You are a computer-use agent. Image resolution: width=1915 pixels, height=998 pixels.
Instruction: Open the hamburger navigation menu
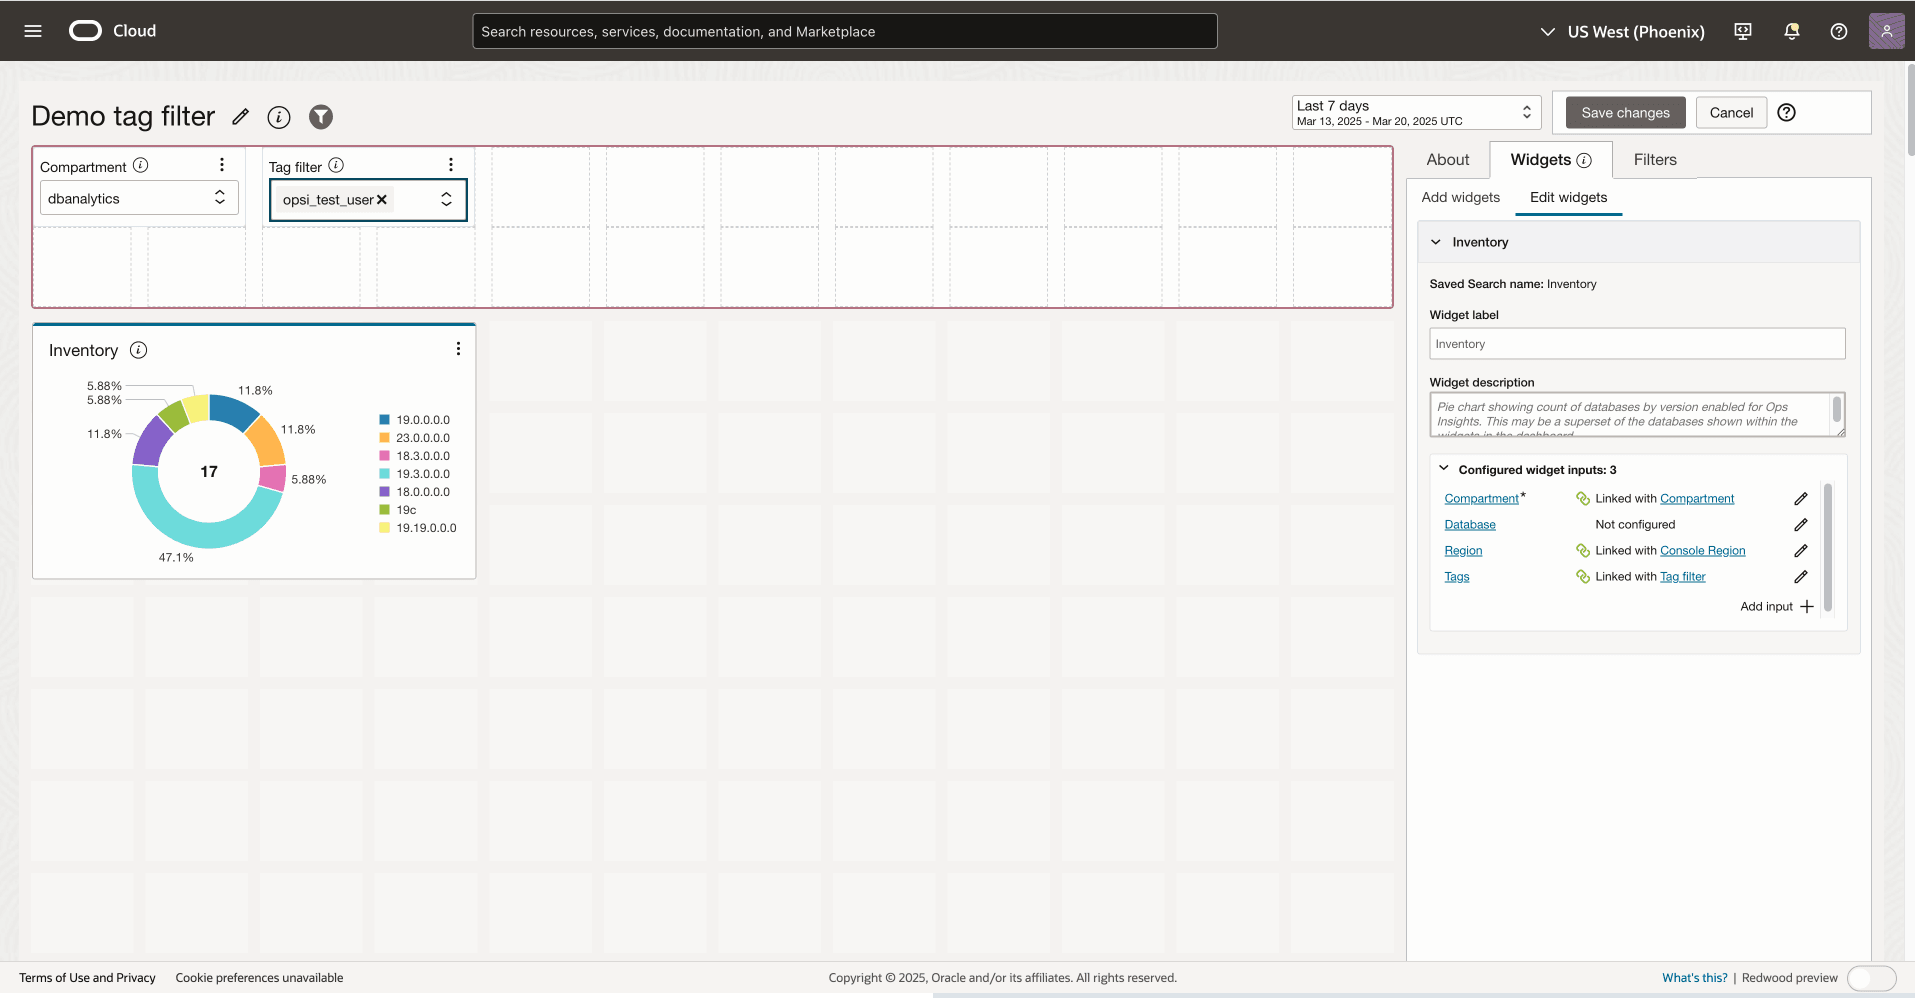(x=33, y=31)
